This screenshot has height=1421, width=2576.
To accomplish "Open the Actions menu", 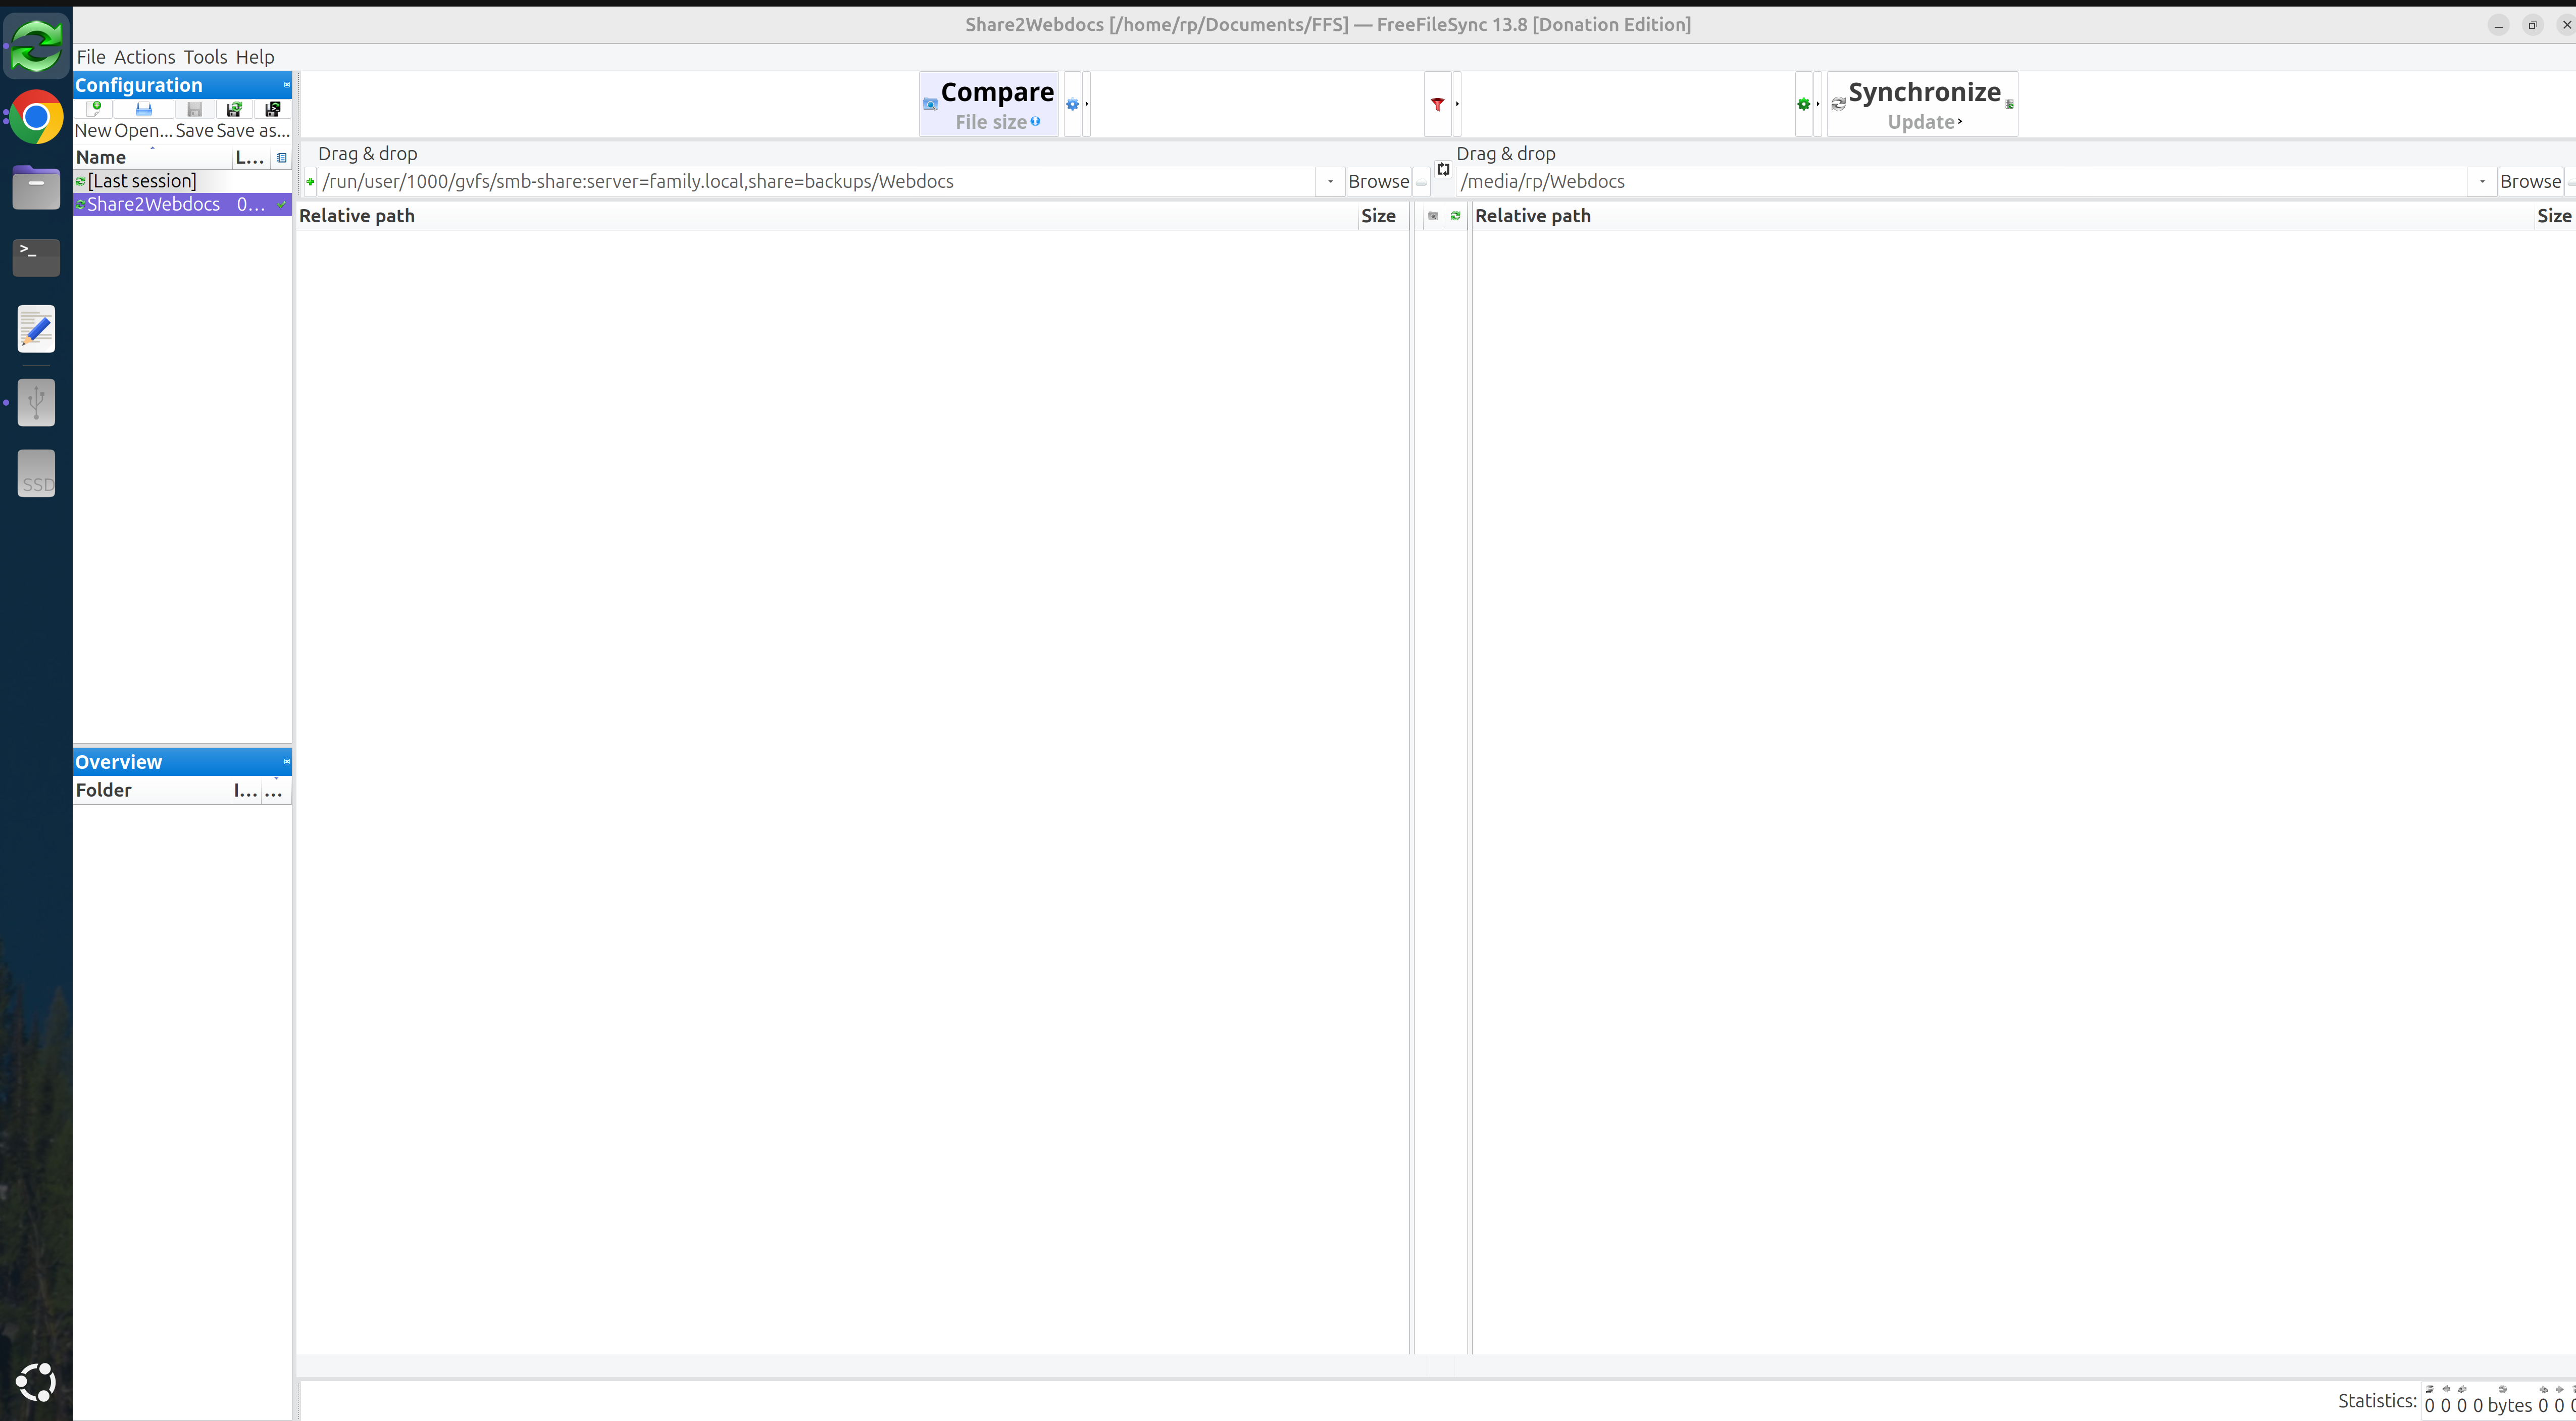I will (144, 57).
